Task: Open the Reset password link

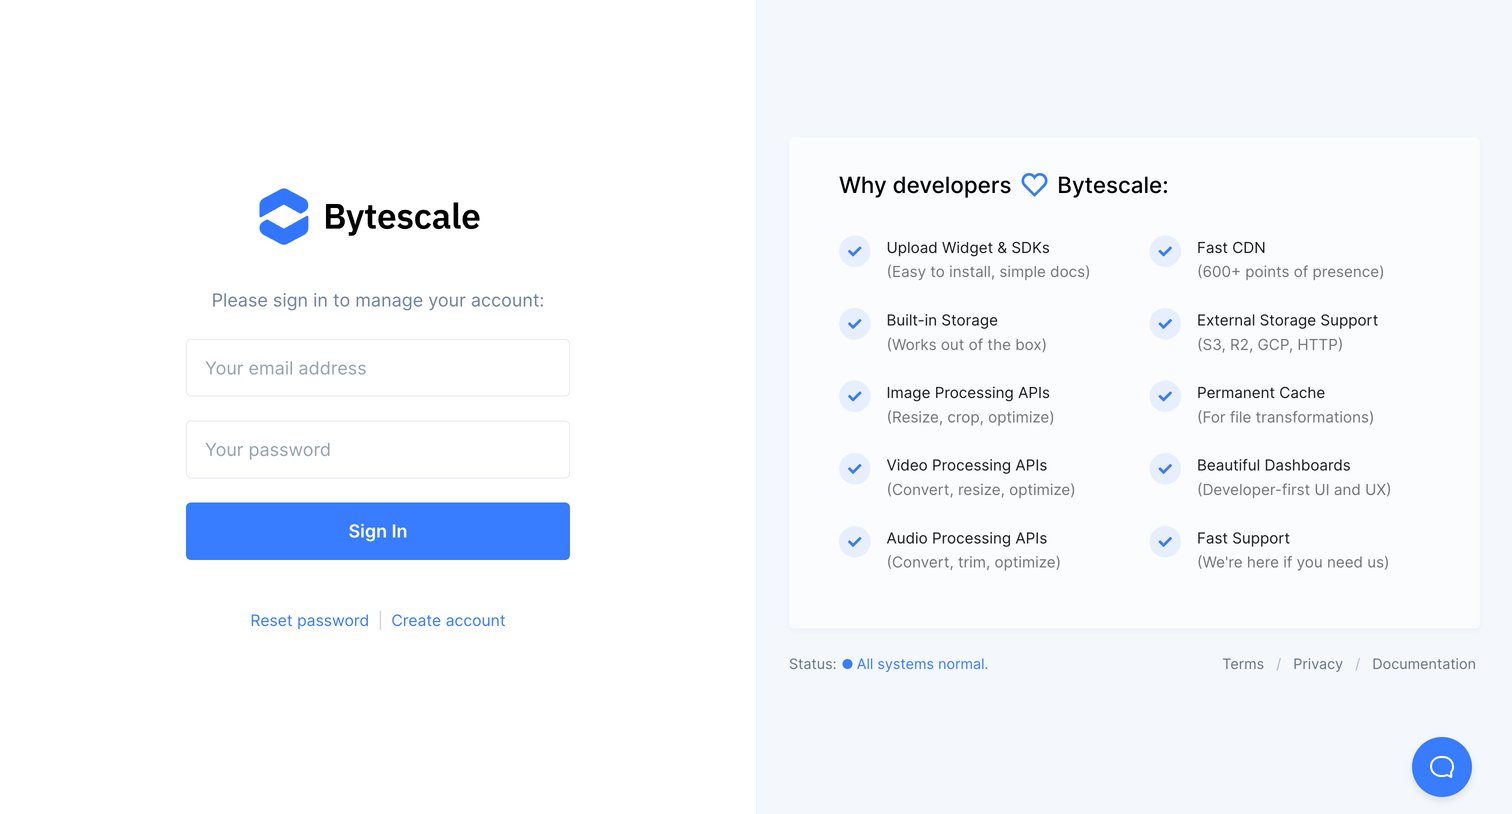Action: (309, 620)
